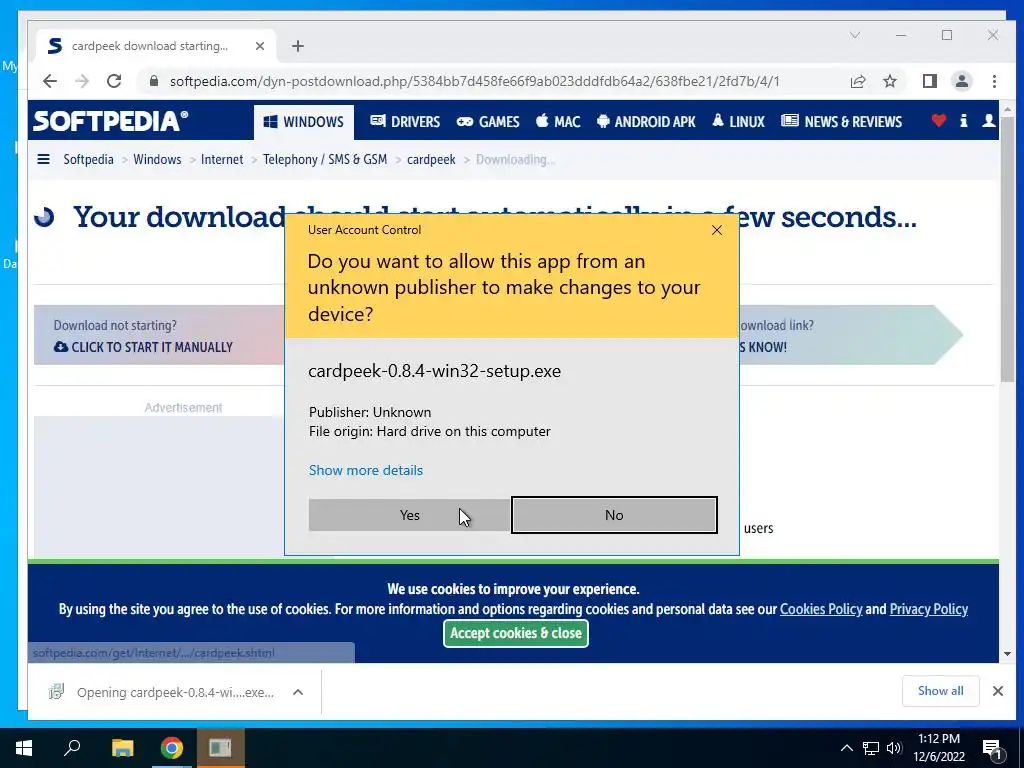Open the Mac section
Screen dimensions: 1024x768
point(558,122)
